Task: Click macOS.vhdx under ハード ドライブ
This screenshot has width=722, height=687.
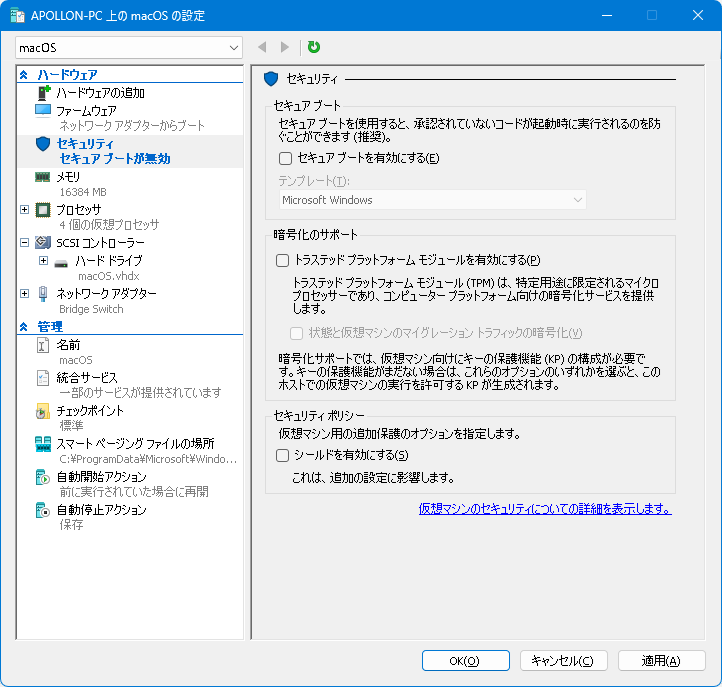Action: 109,276
